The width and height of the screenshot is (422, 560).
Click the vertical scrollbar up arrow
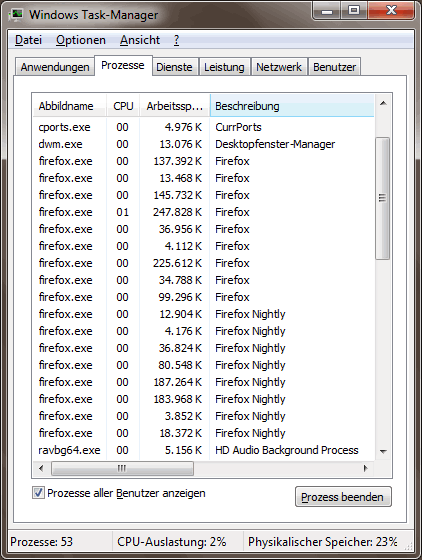tap(383, 104)
